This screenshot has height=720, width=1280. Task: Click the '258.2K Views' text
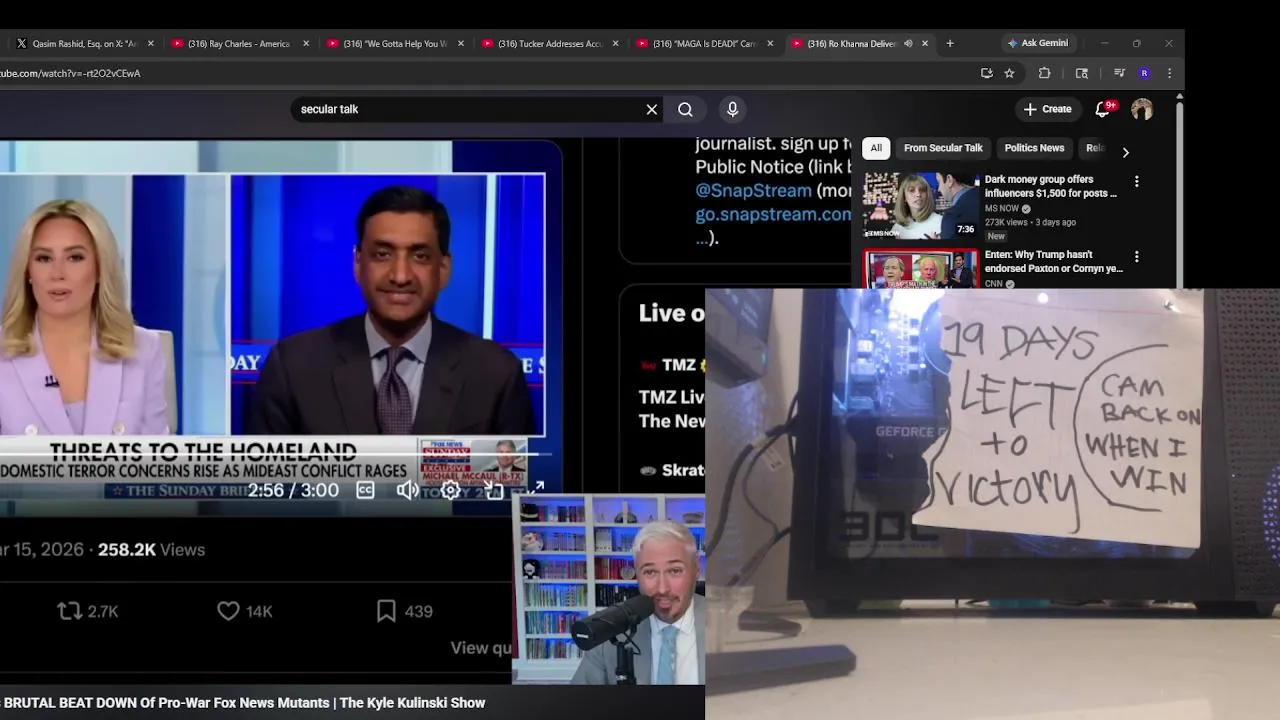pyautogui.click(x=151, y=550)
